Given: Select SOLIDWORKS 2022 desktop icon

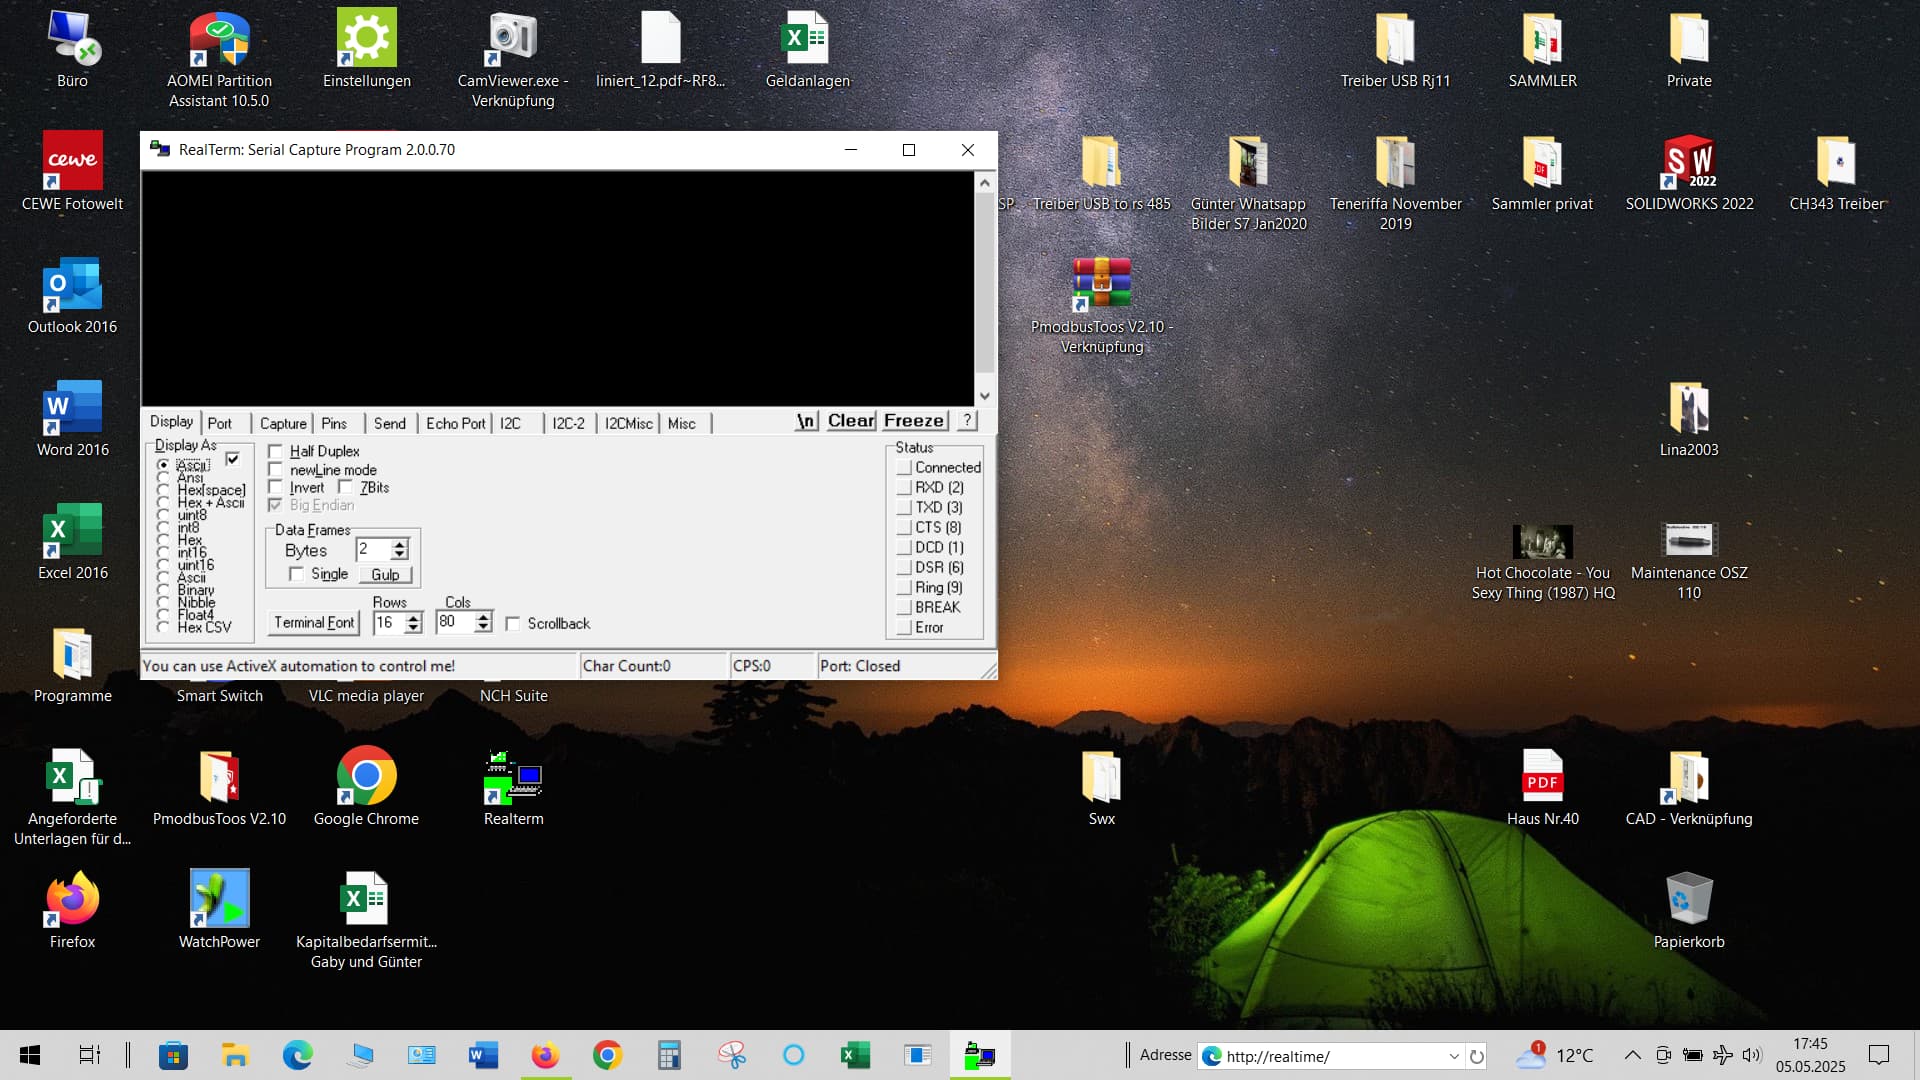Looking at the screenshot, I should pos(1689,175).
